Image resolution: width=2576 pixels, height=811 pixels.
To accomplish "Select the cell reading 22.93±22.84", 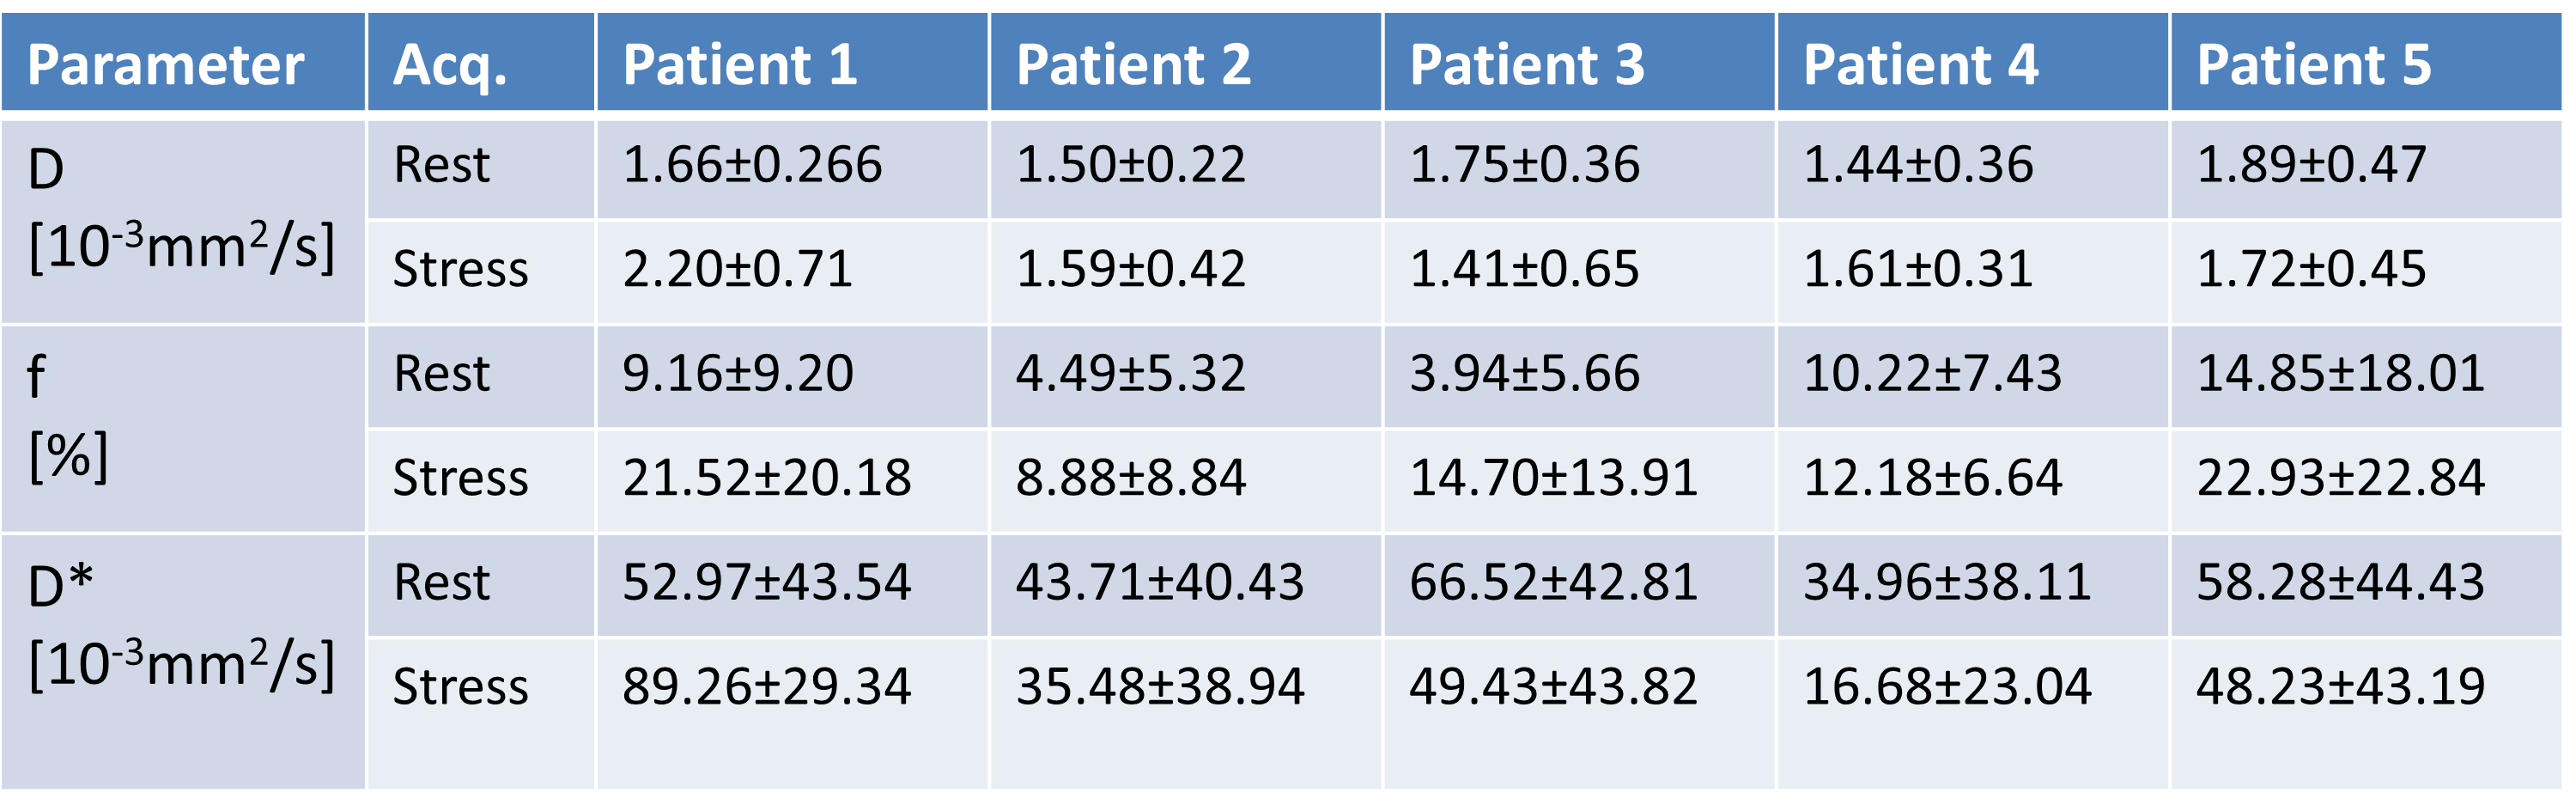I will click(2340, 478).
